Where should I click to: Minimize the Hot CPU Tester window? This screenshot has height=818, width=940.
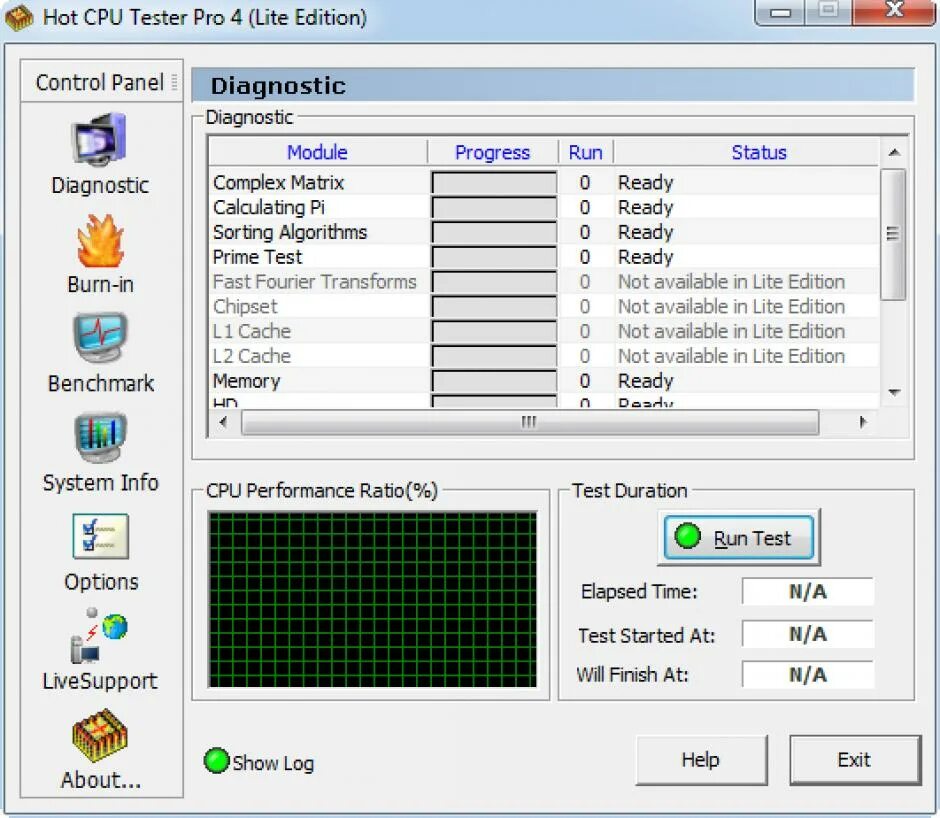[780, 12]
